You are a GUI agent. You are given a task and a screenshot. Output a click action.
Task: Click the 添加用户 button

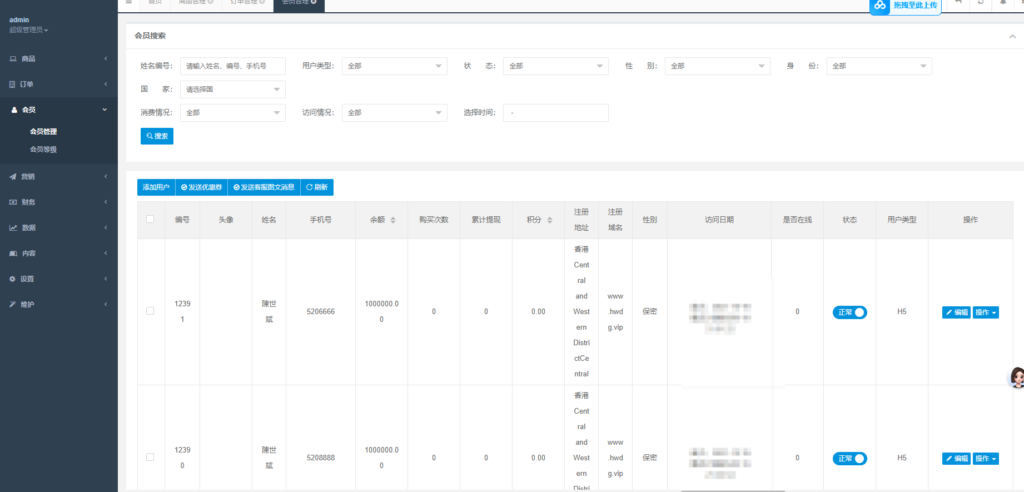coord(156,187)
